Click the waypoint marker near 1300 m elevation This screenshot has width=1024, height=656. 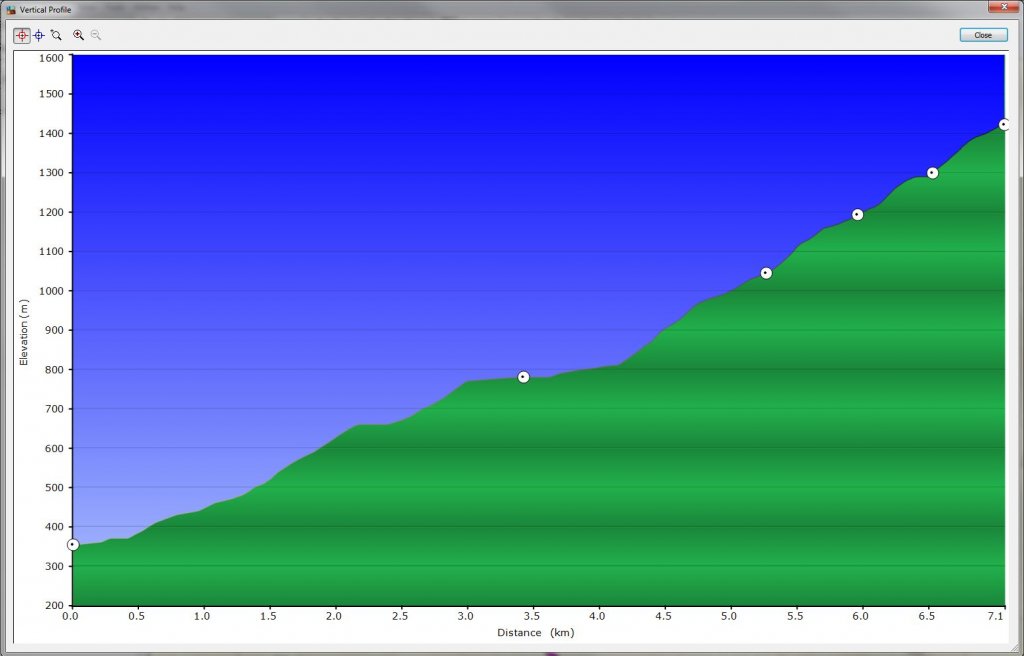pos(930,172)
